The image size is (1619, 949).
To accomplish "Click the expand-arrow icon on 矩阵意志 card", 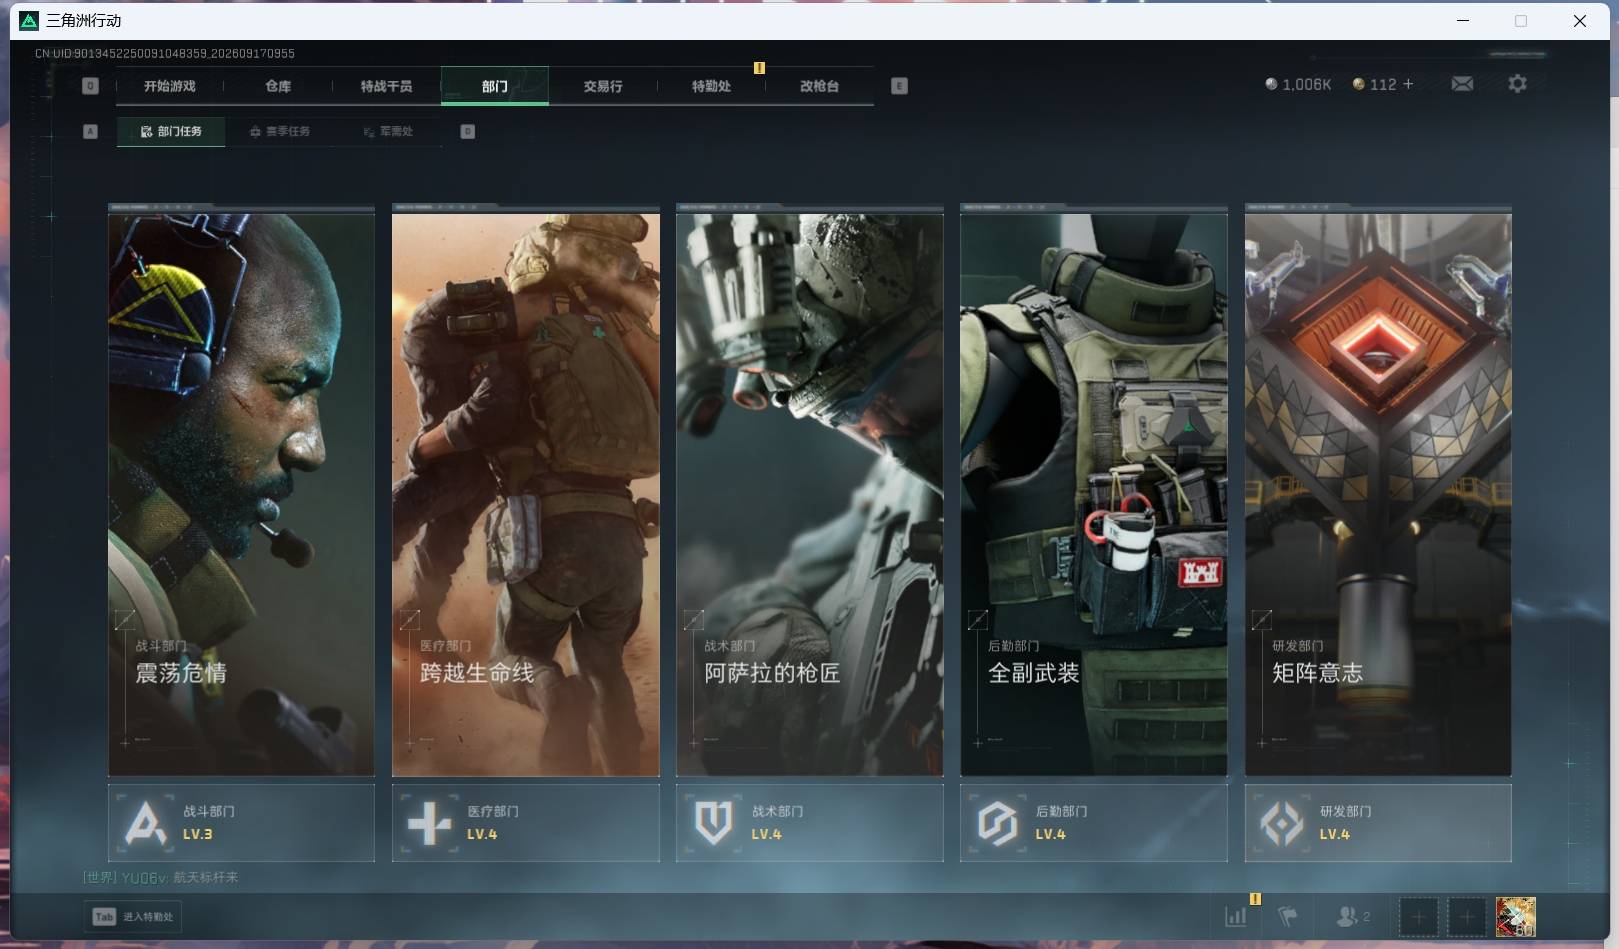I will click(x=1261, y=620).
